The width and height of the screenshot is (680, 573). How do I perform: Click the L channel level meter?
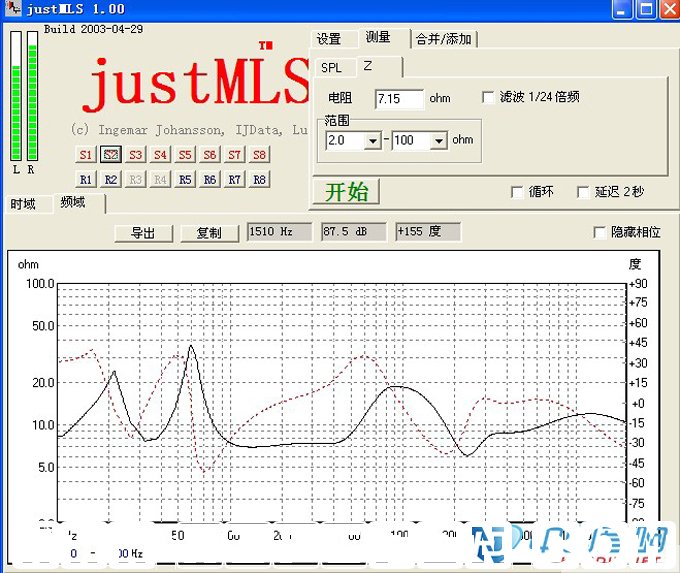pos(16,96)
